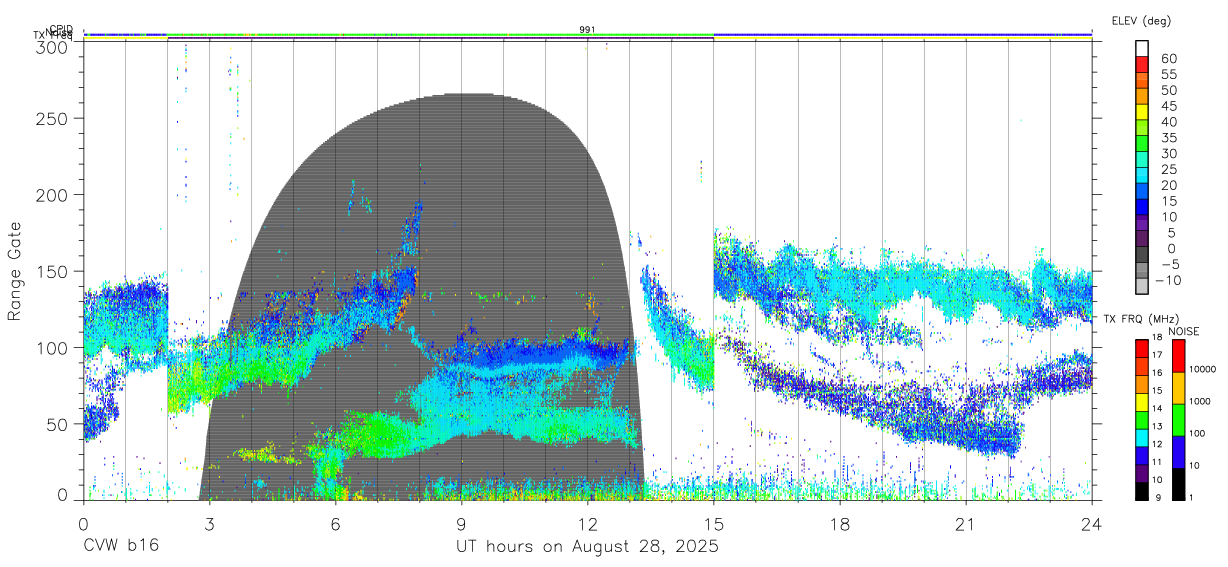
Task: Click the 'ELEV (deg)' colorbar title
Action: tap(1141, 21)
